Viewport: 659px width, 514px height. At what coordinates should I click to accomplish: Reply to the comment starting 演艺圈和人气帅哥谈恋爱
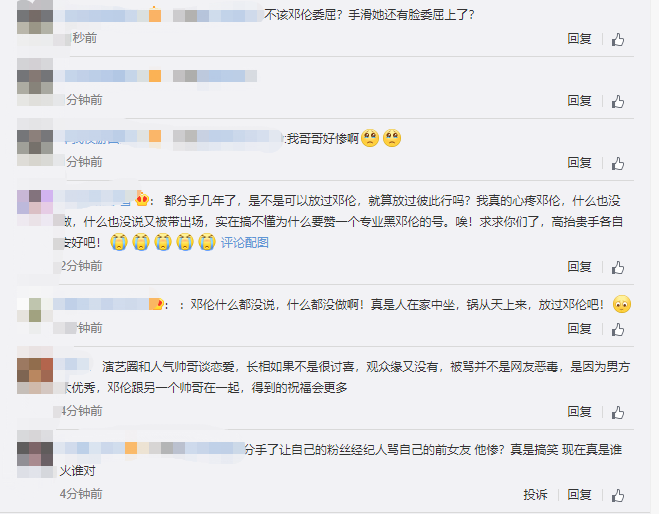(579, 411)
